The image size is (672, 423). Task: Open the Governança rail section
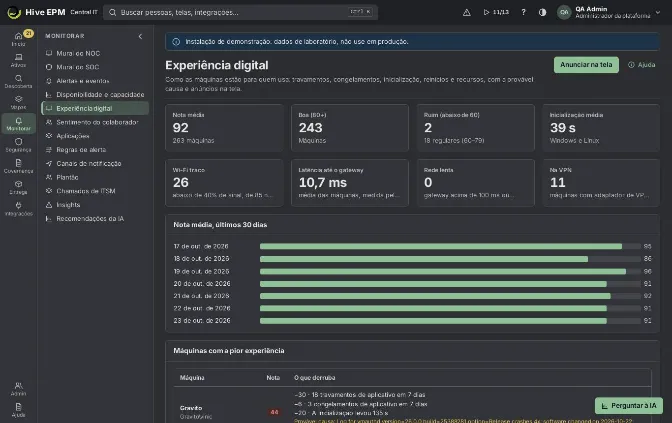(18, 166)
